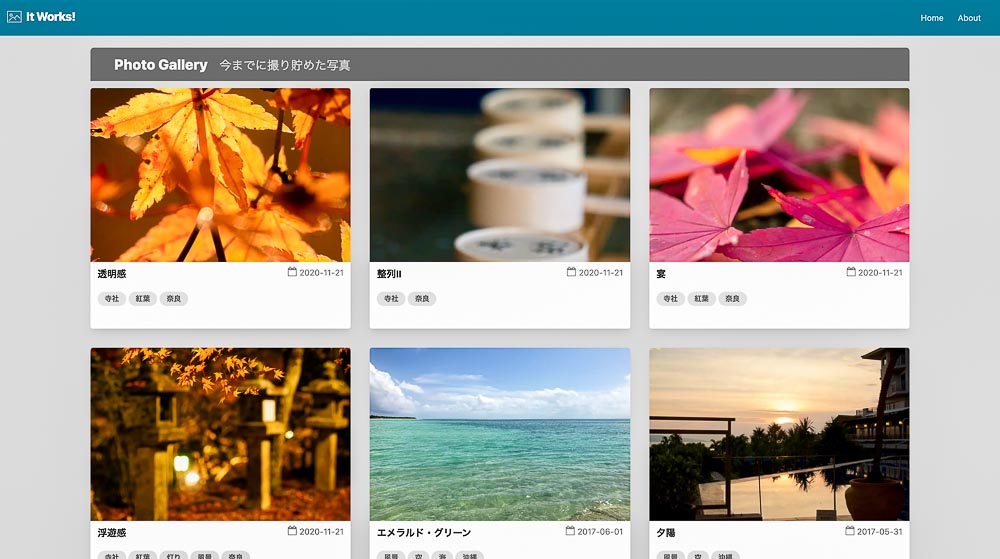
Task: Select the 寺社 tag on the 透明感 card
Action: (x=110, y=299)
